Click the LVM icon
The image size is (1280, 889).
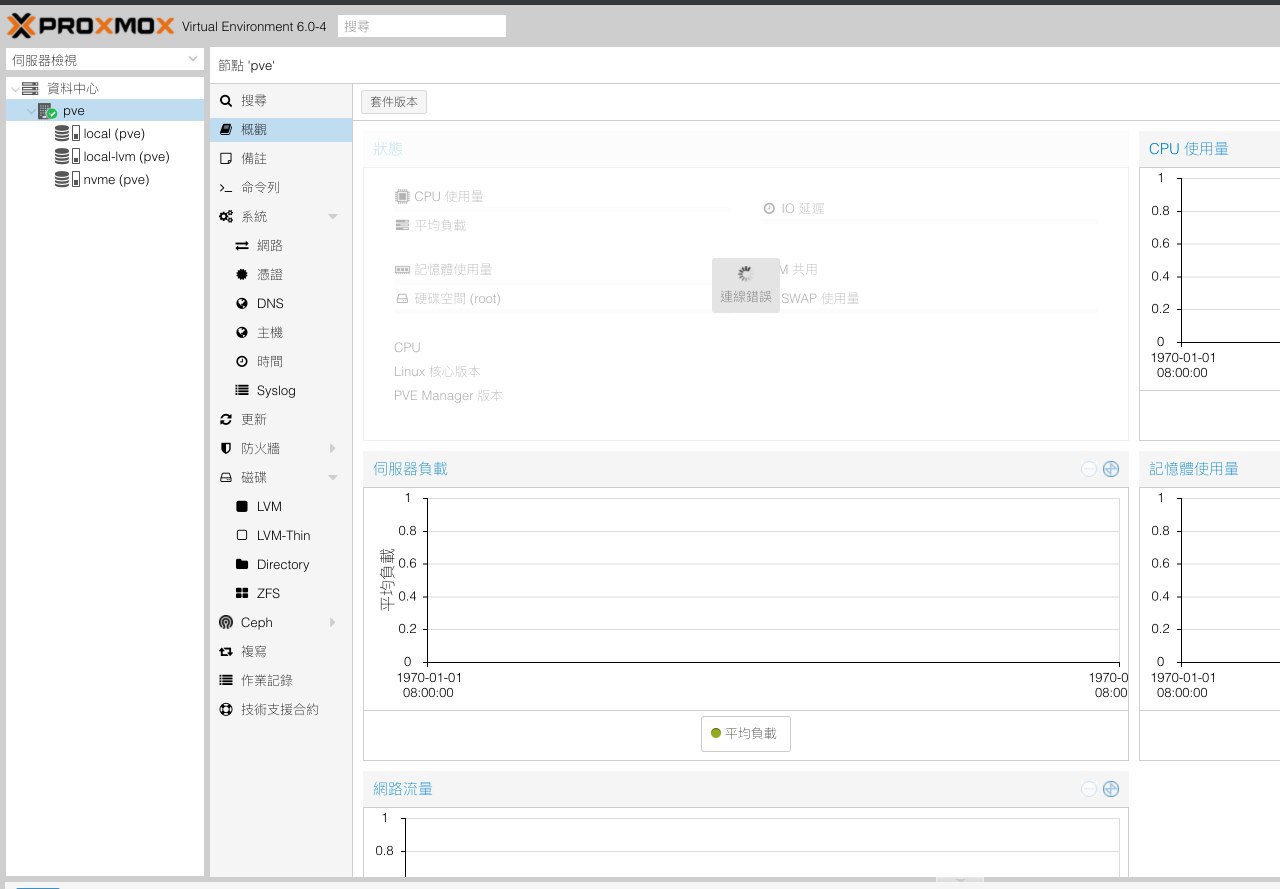coord(242,507)
